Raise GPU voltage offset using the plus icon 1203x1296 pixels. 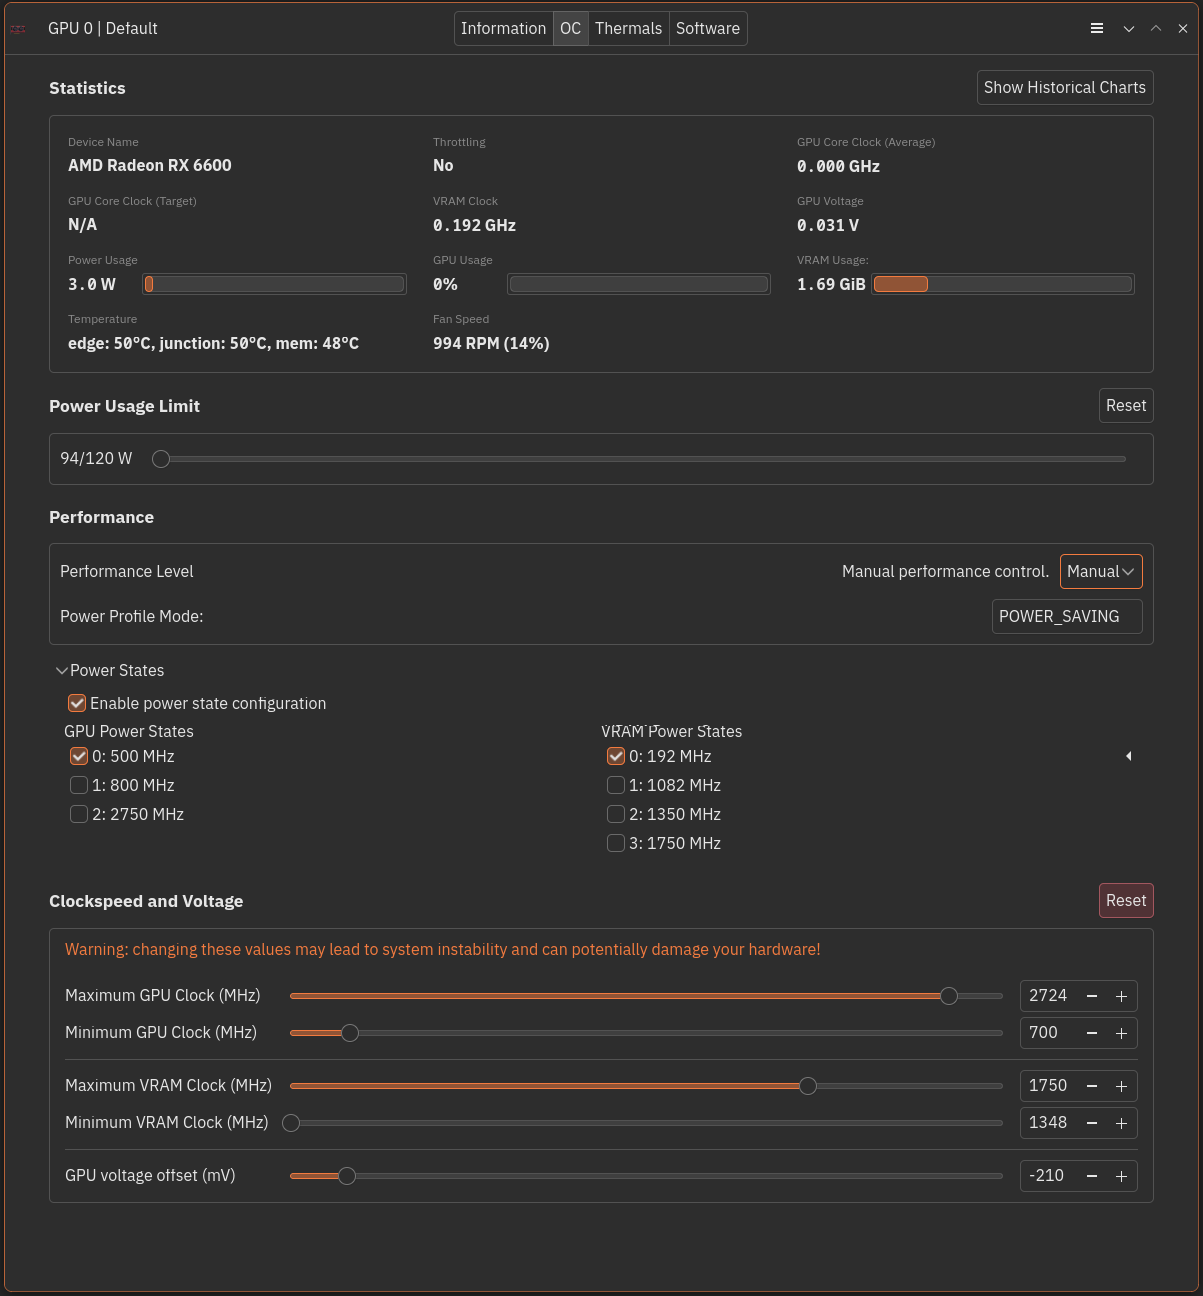coord(1121,1177)
